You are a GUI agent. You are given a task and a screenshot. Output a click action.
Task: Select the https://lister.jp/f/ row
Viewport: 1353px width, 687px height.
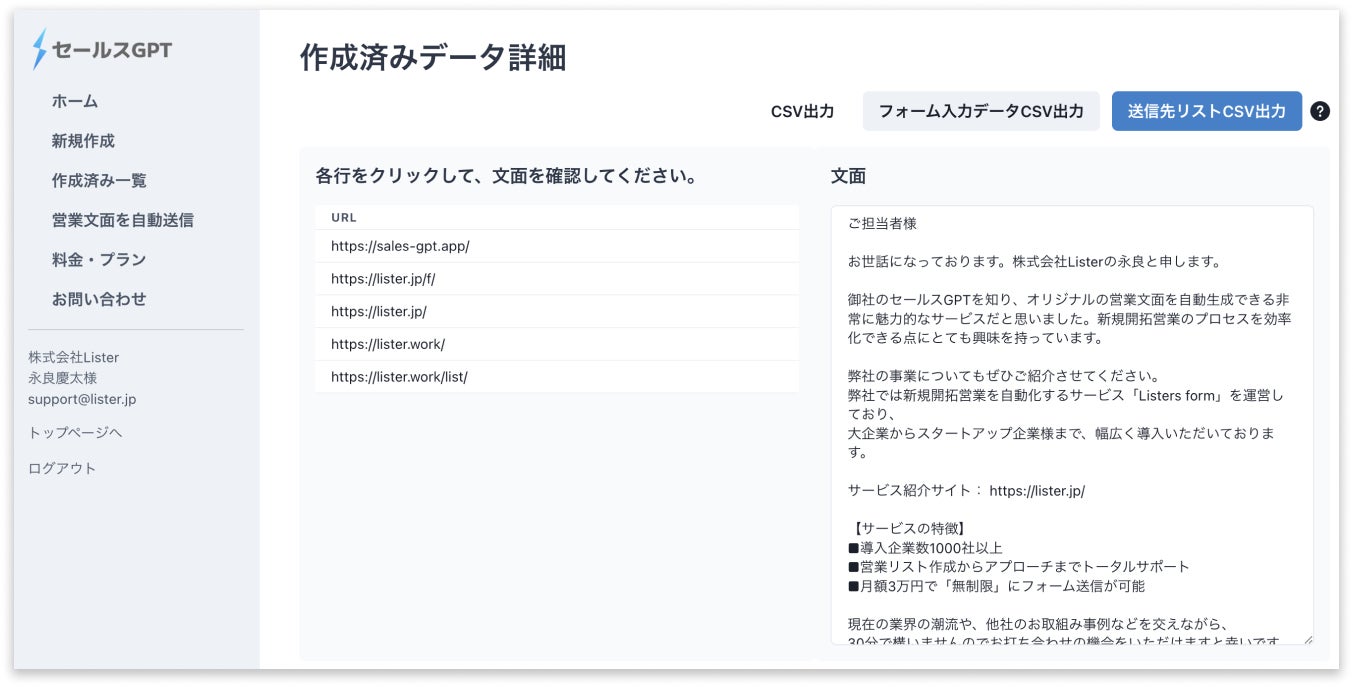point(557,279)
